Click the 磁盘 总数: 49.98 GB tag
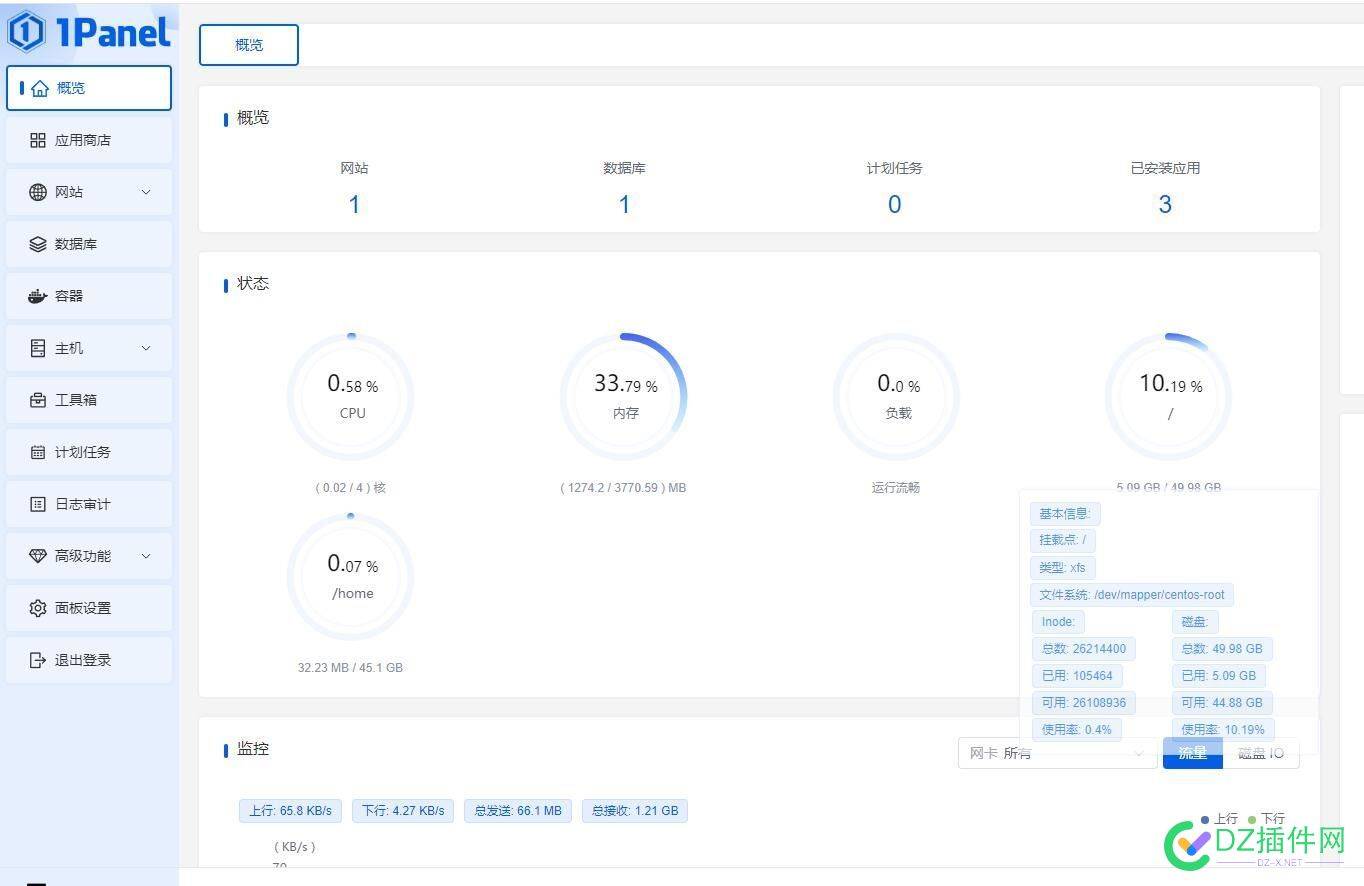The image size is (1364, 886). click(1222, 648)
